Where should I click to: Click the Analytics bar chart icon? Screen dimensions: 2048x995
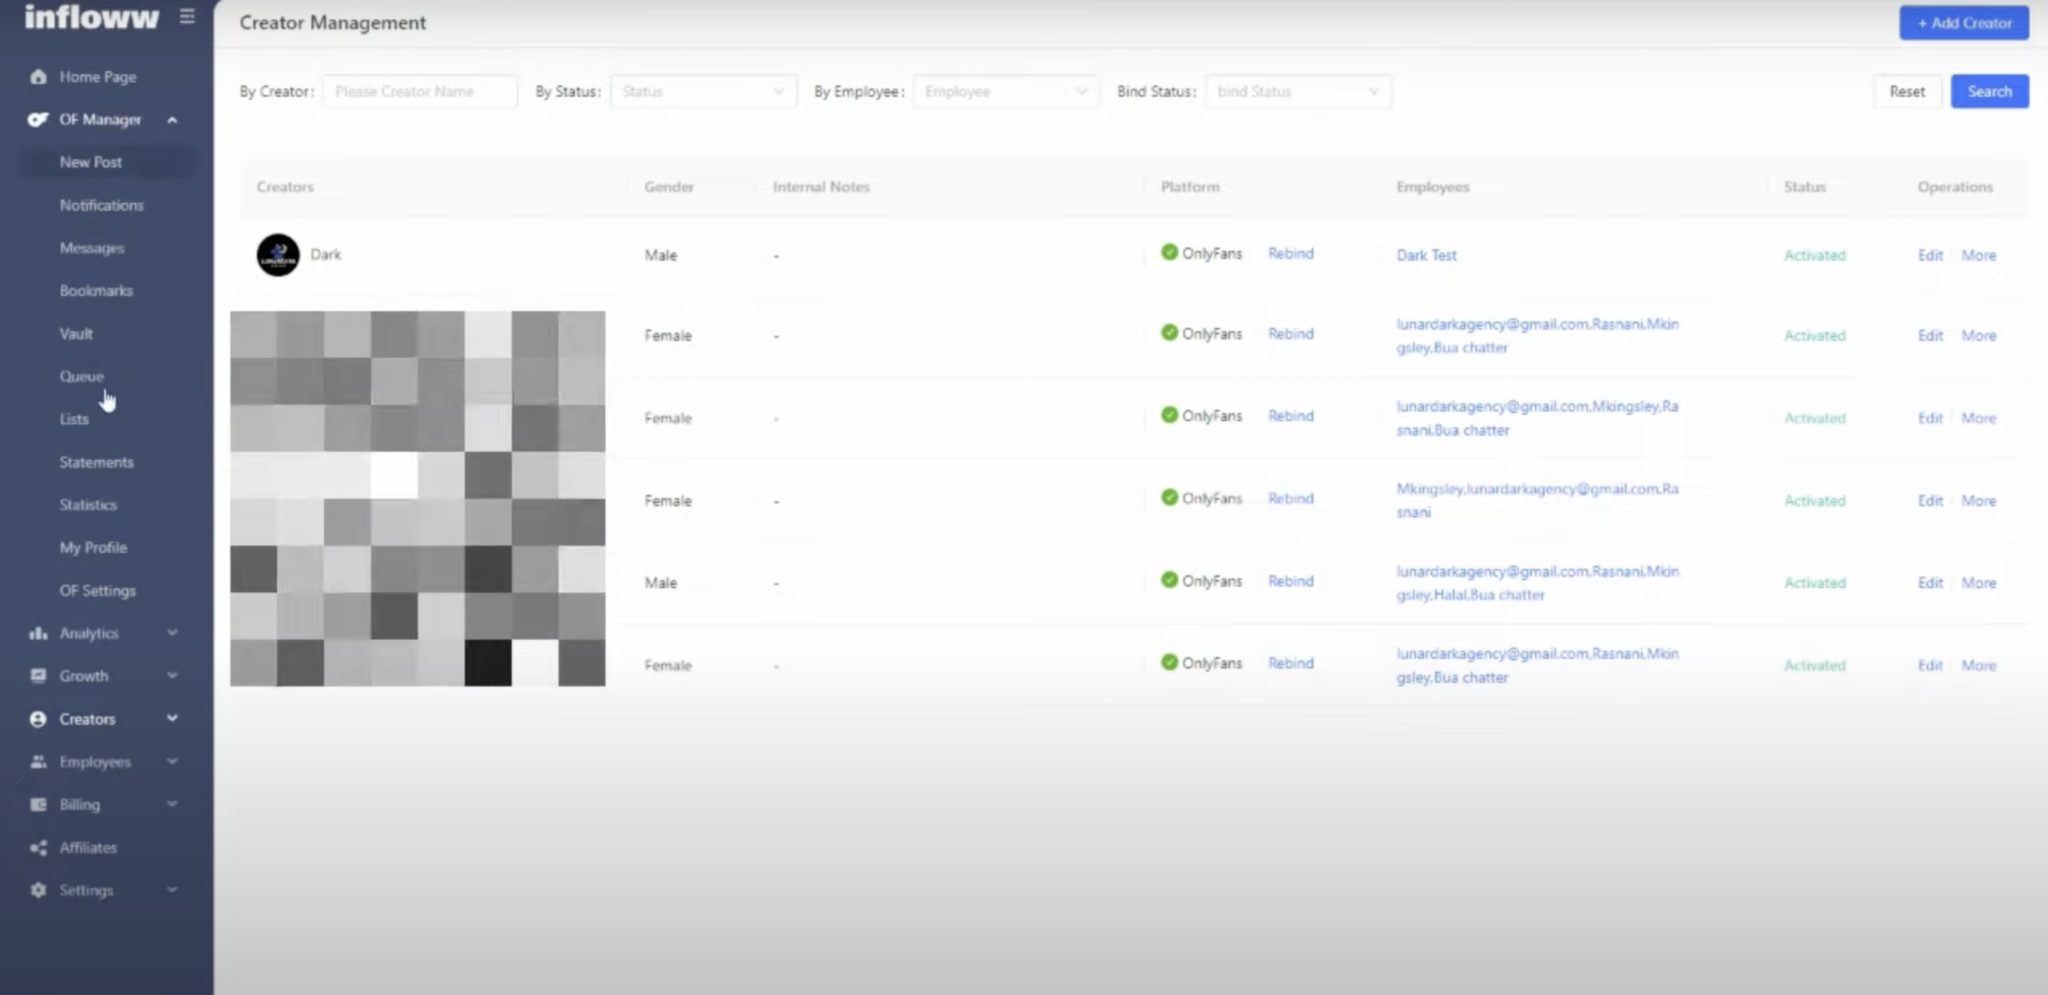click(38, 634)
